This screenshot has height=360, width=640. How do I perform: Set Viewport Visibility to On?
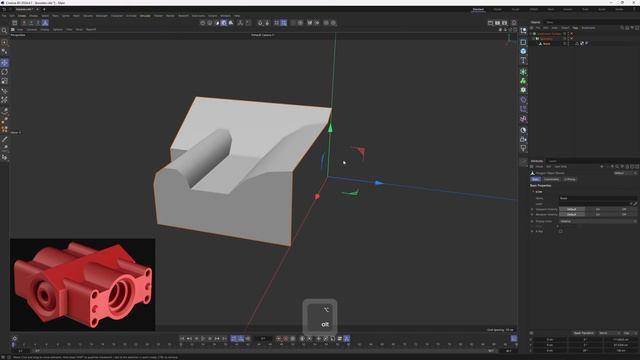pyautogui.click(x=598, y=209)
